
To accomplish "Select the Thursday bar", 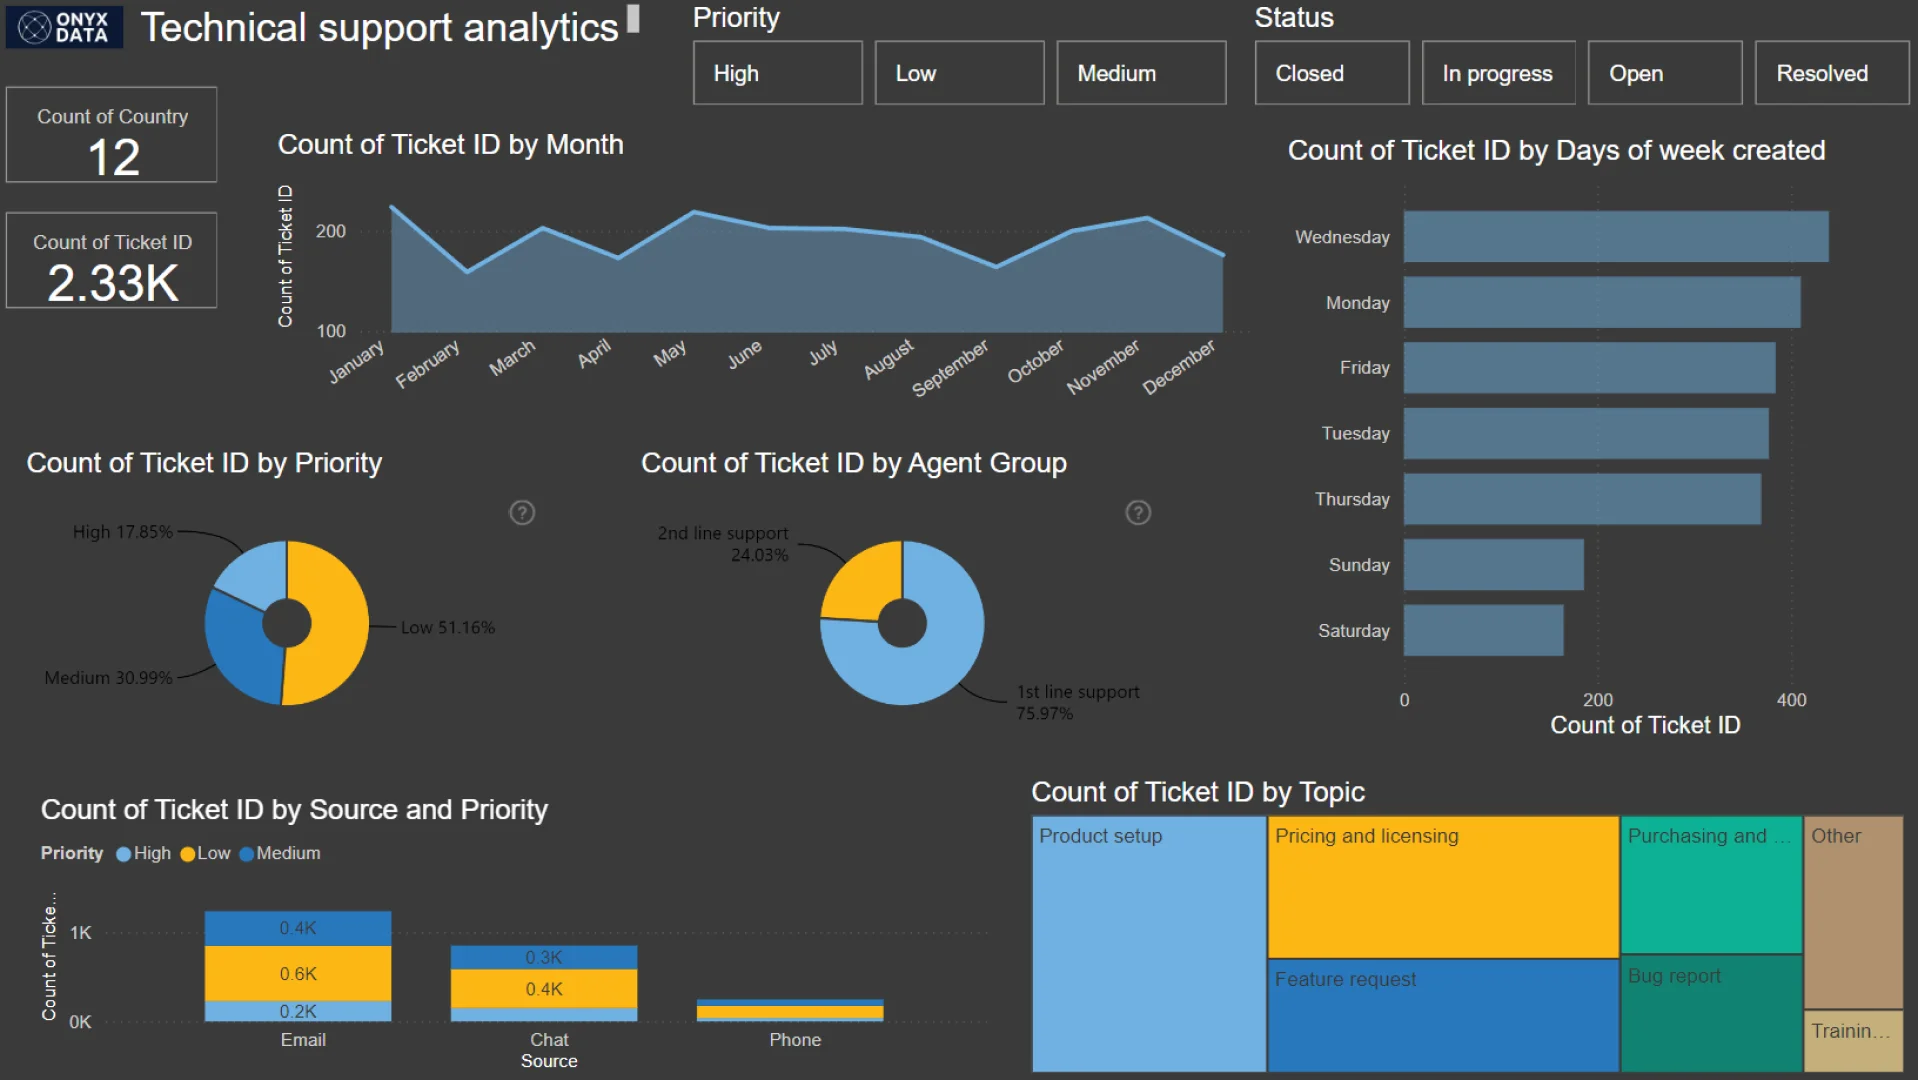I will pos(1582,499).
